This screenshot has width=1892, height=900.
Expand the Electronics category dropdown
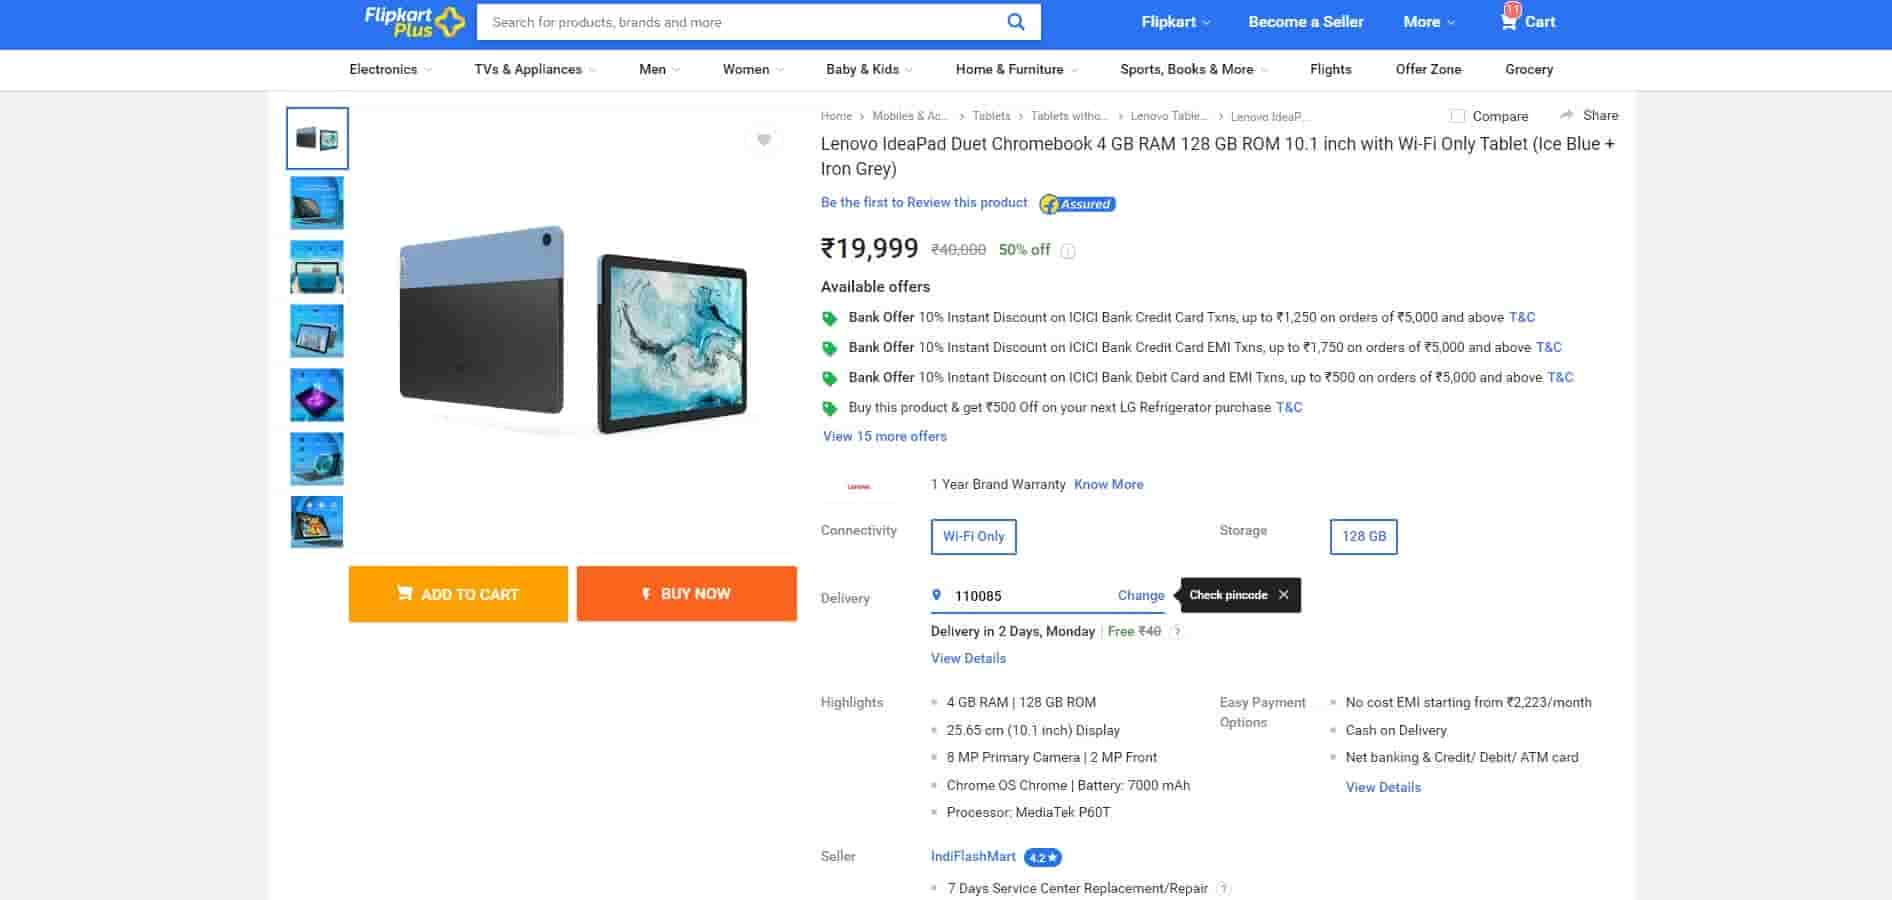point(390,70)
